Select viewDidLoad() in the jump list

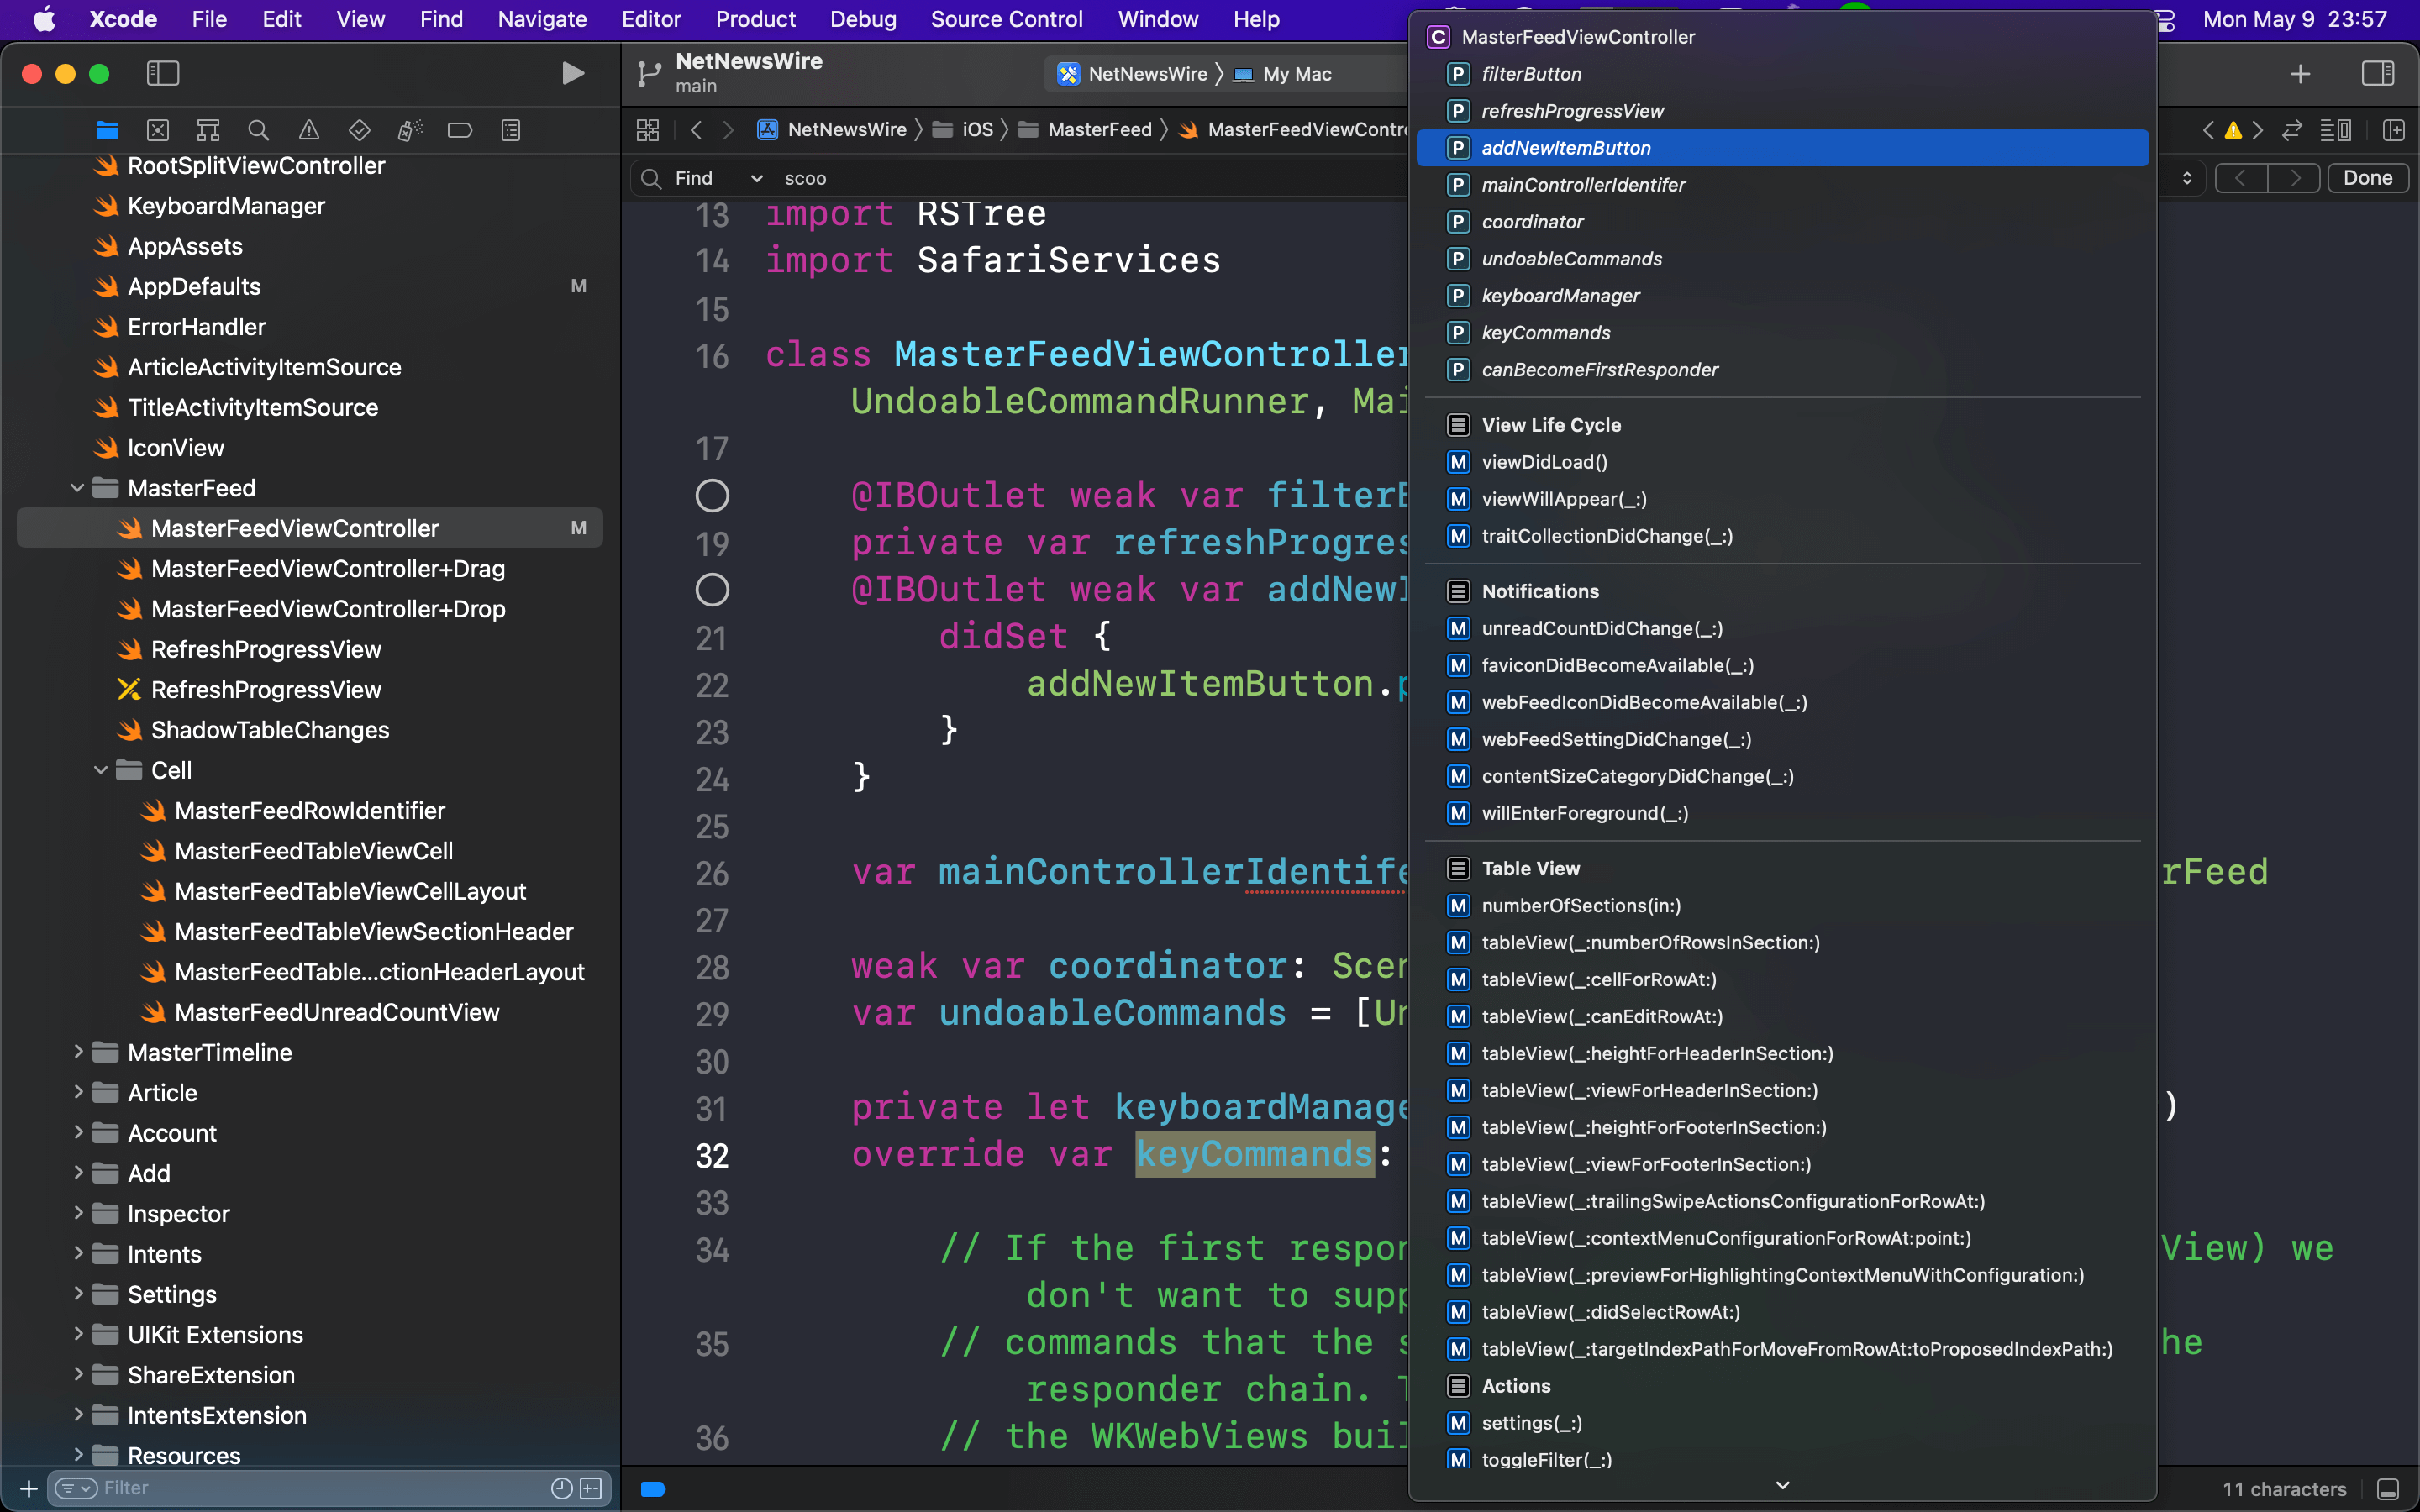pos(1544,462)
